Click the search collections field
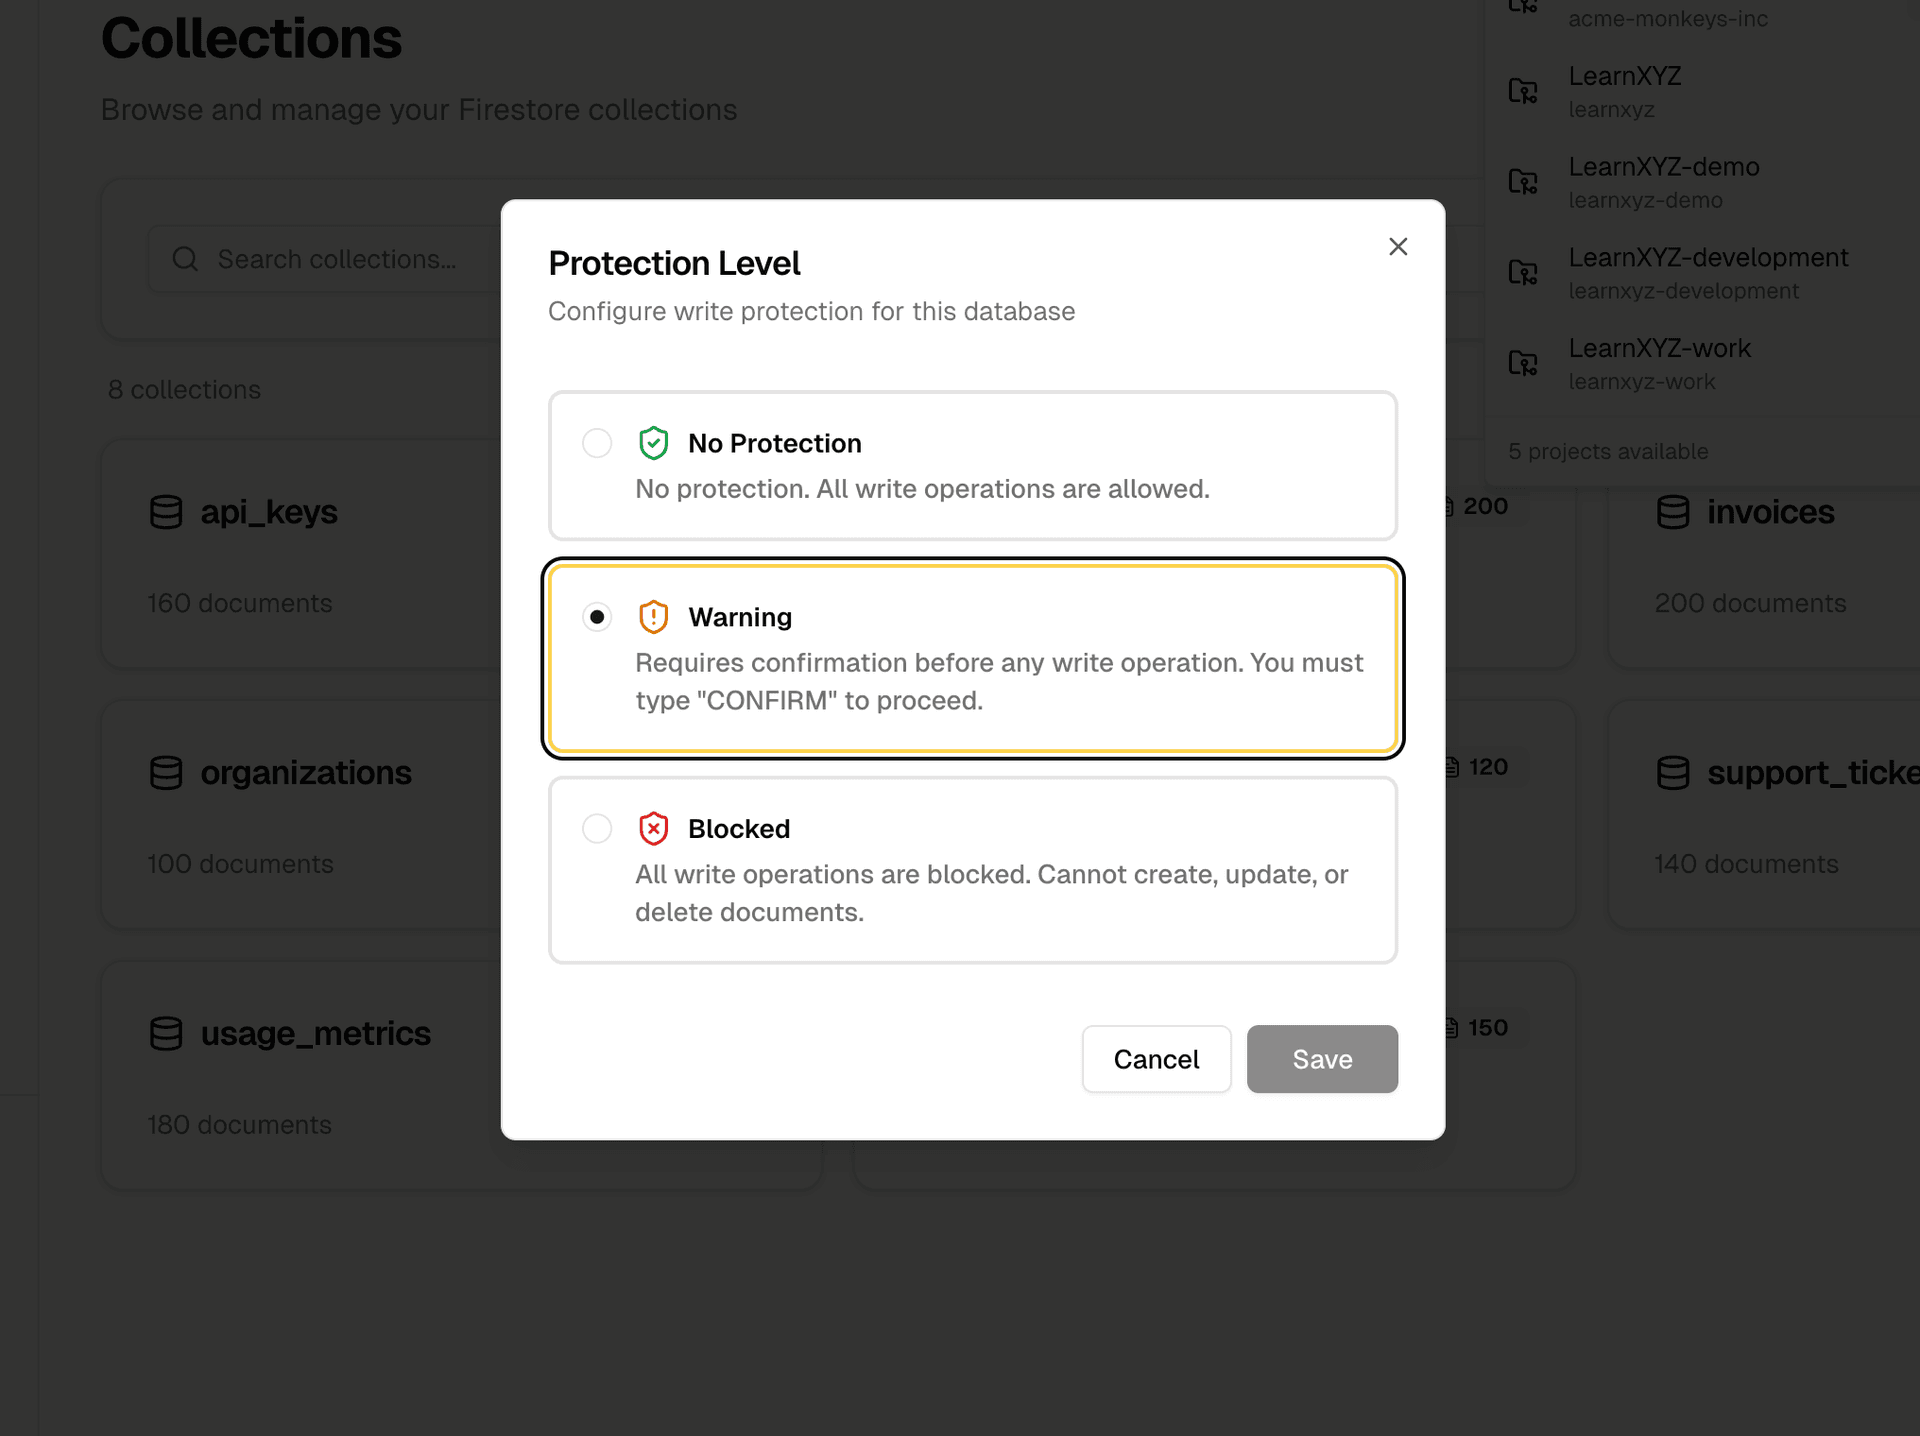 (340, 258)
